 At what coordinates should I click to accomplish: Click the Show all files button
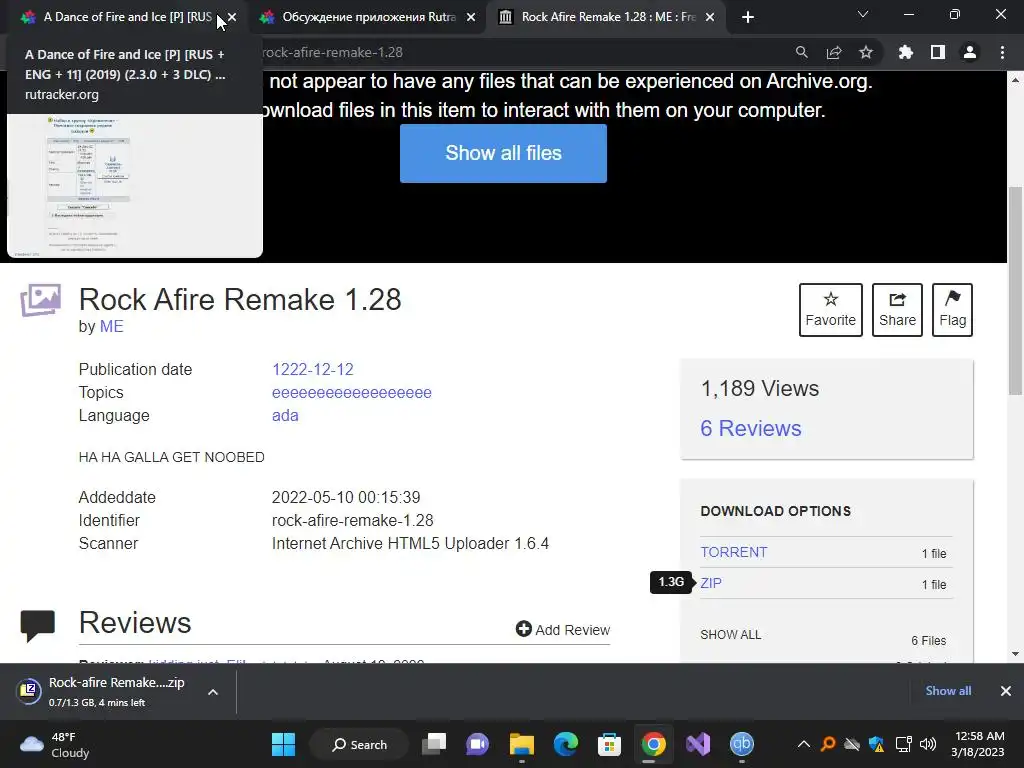(503, 153)
